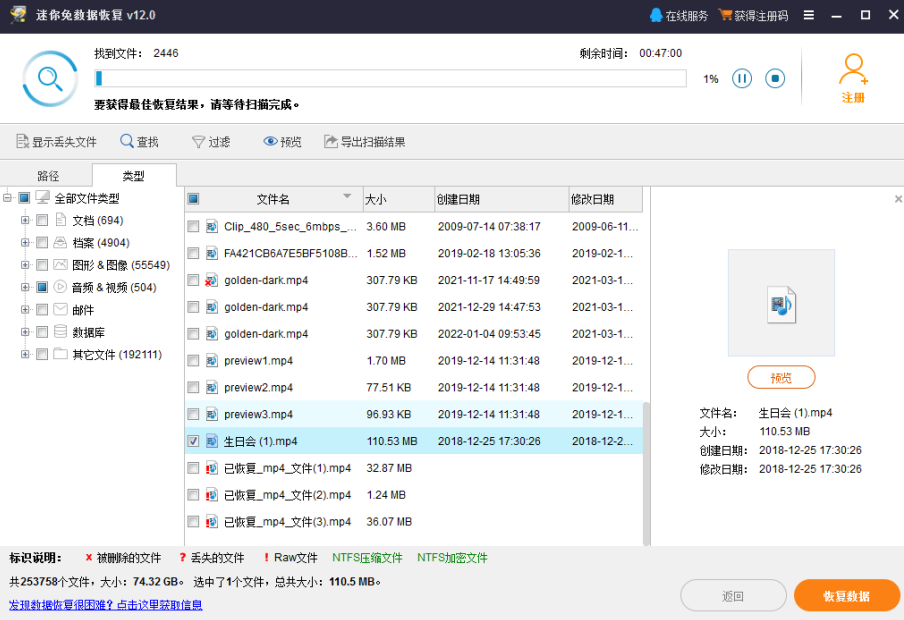This screenshot has width=904, height=620.
Task: Click the 邮件 envelope icon in the tree
Action: pyautogui.click(x=61, y=310)
